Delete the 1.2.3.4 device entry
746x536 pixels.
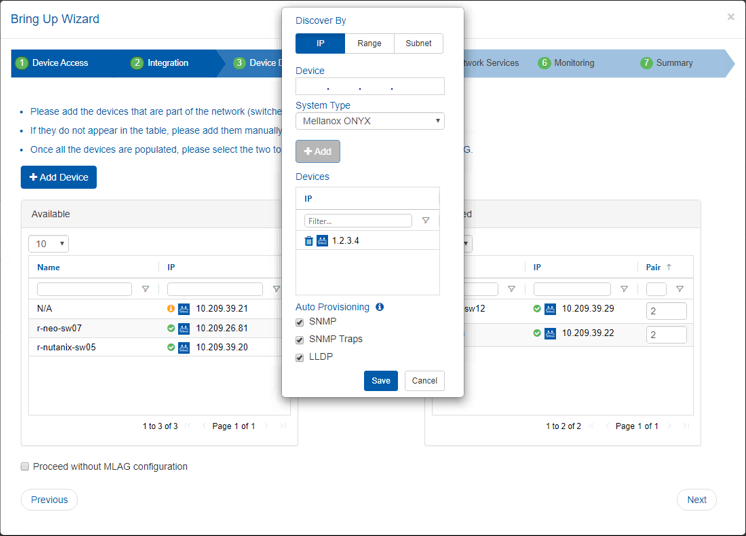[309, 241]
